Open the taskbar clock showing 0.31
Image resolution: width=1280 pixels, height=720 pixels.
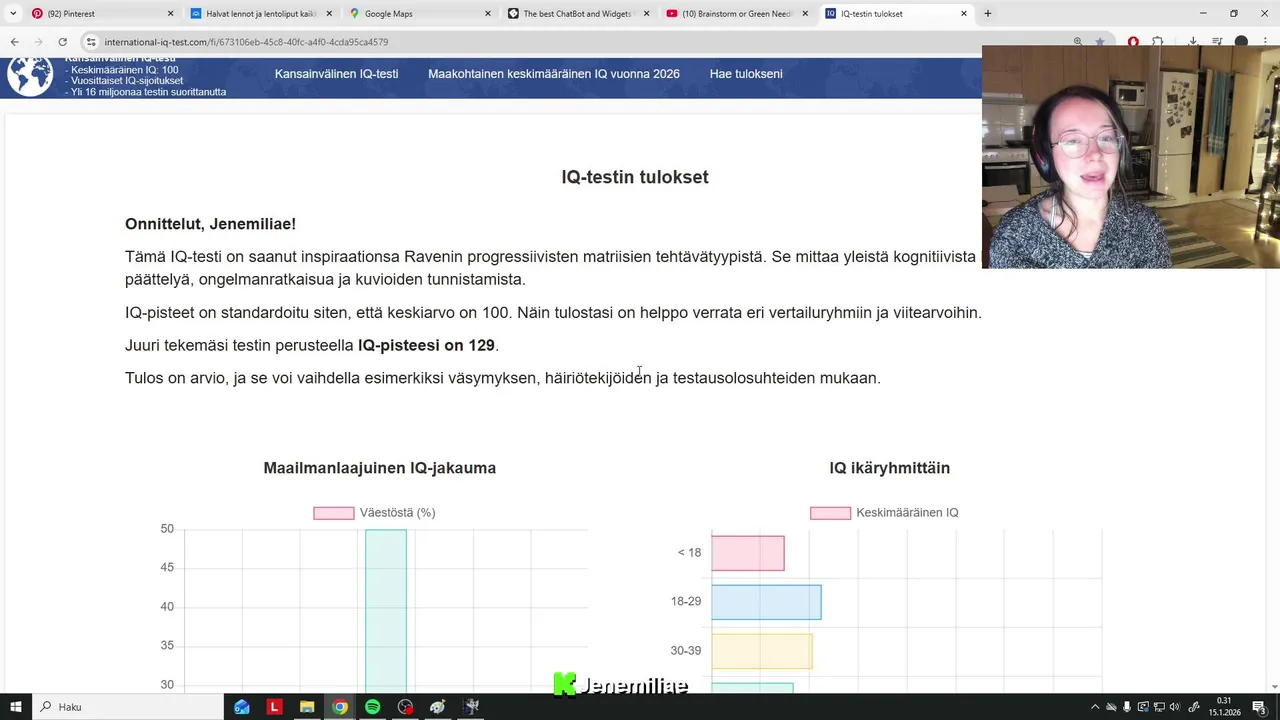1224,707
